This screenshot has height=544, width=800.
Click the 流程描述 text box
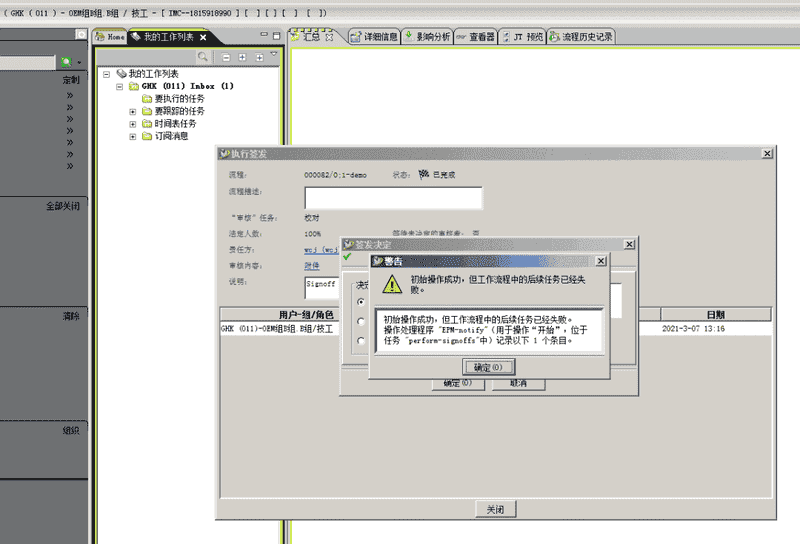(x=393, y=198)
